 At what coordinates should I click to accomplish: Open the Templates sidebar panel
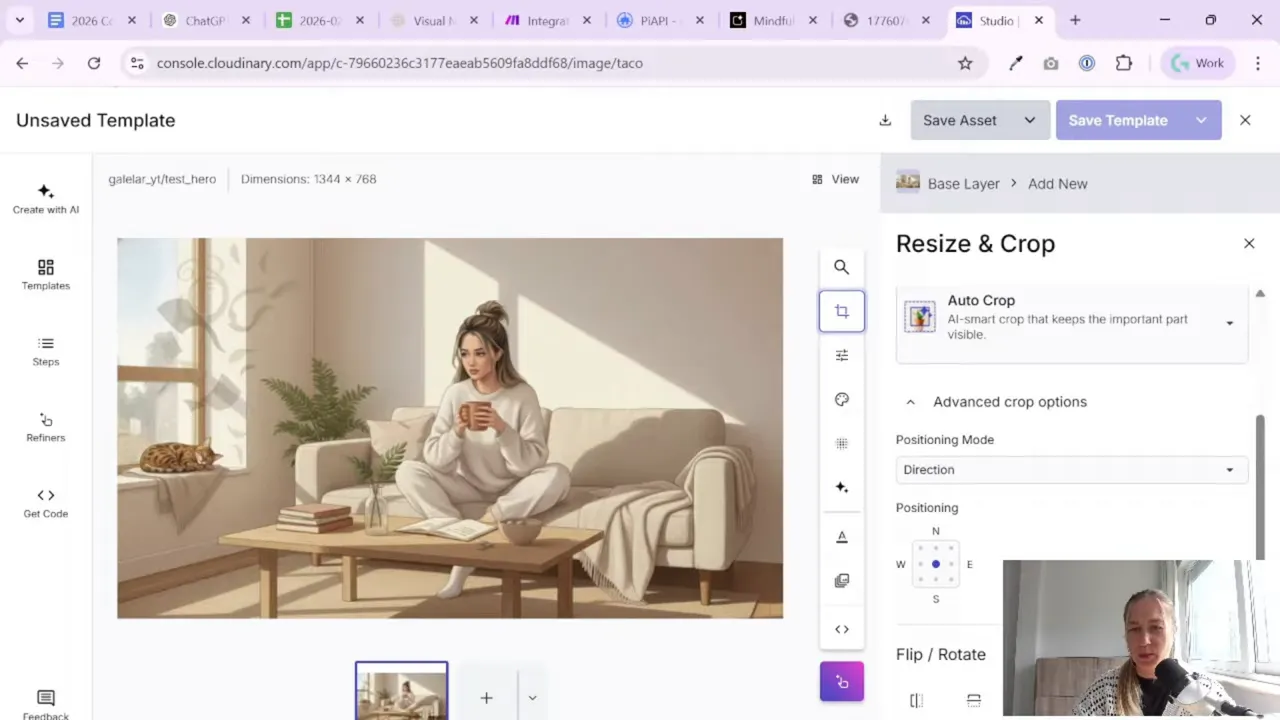point(46,275)
